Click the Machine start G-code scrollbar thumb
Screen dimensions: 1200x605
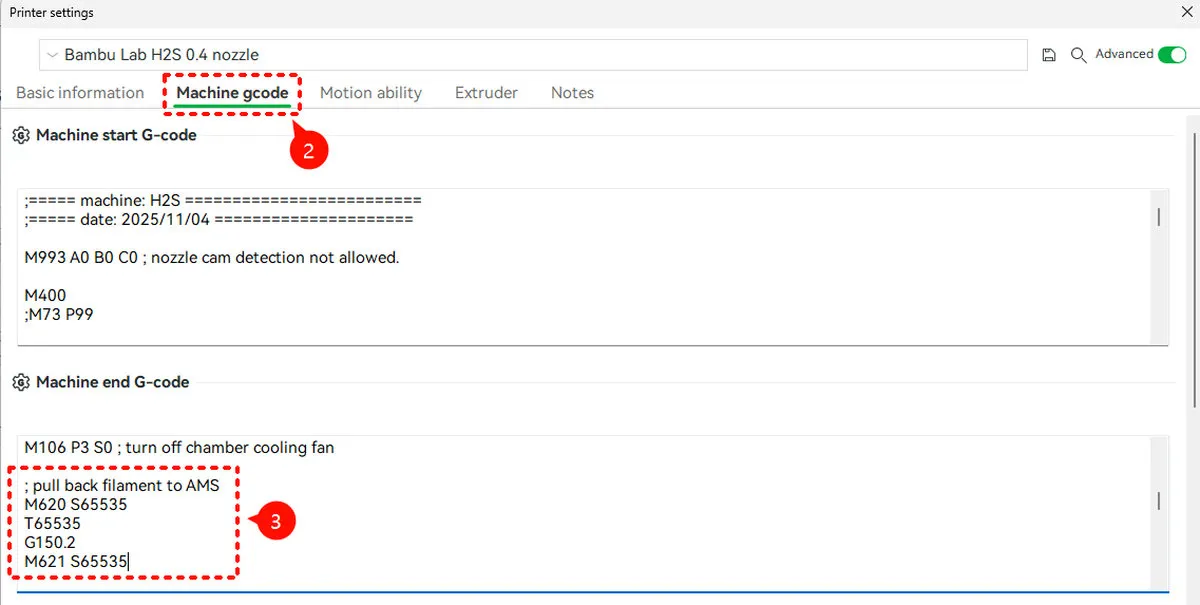(x=1159, y=217)
